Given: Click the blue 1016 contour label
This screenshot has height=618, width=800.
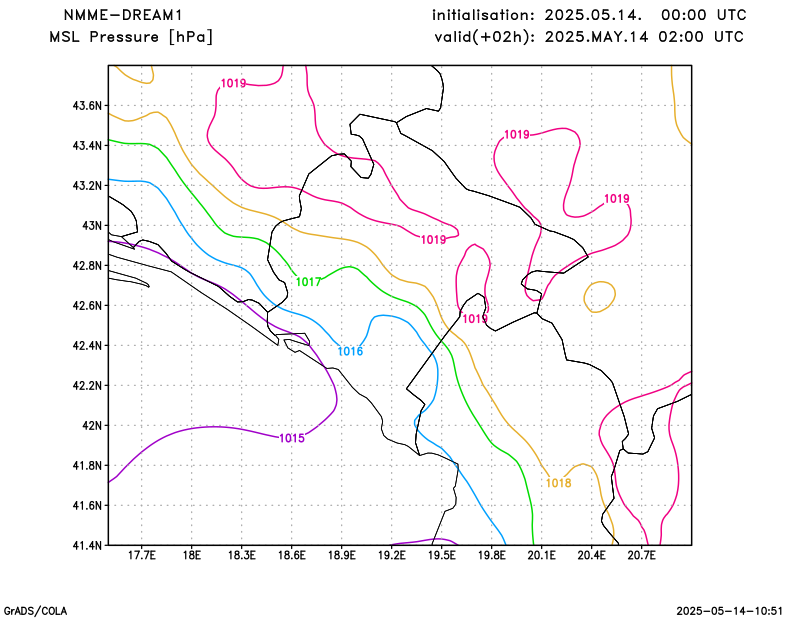Looking at the screenshot, I should (x=350, y=352).
